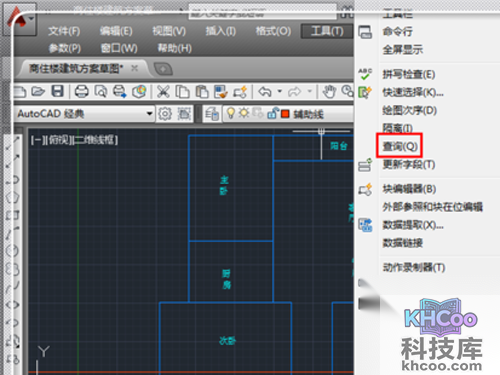
Task: Choose 拼写检查(E) menu entry
Action: point(409,74)
